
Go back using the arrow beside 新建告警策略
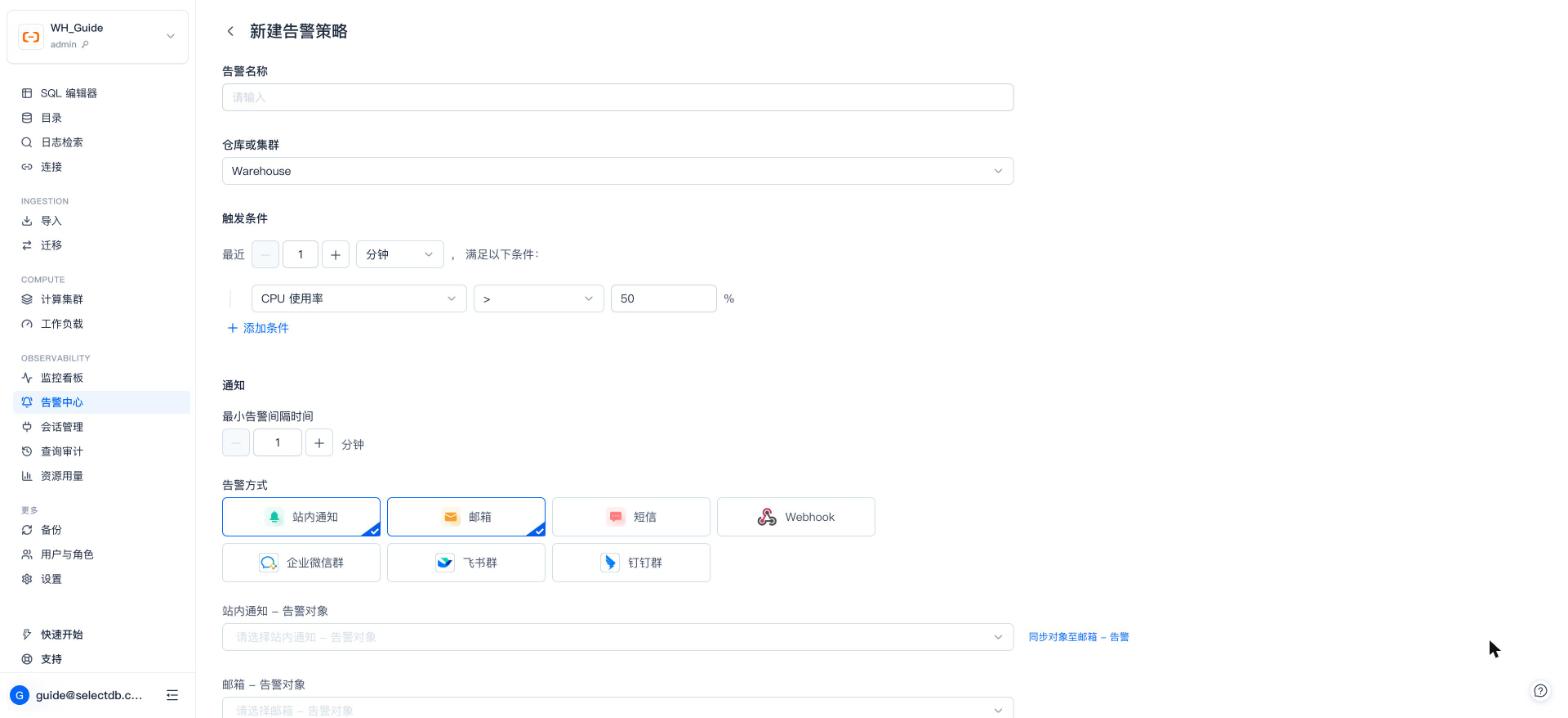pyautogui.click(x=230, y=31)
